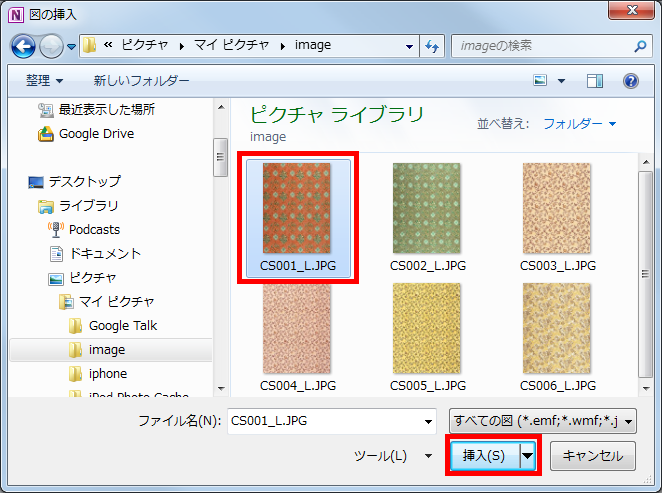Toggle the preview pane icon

tap(595, 81)
